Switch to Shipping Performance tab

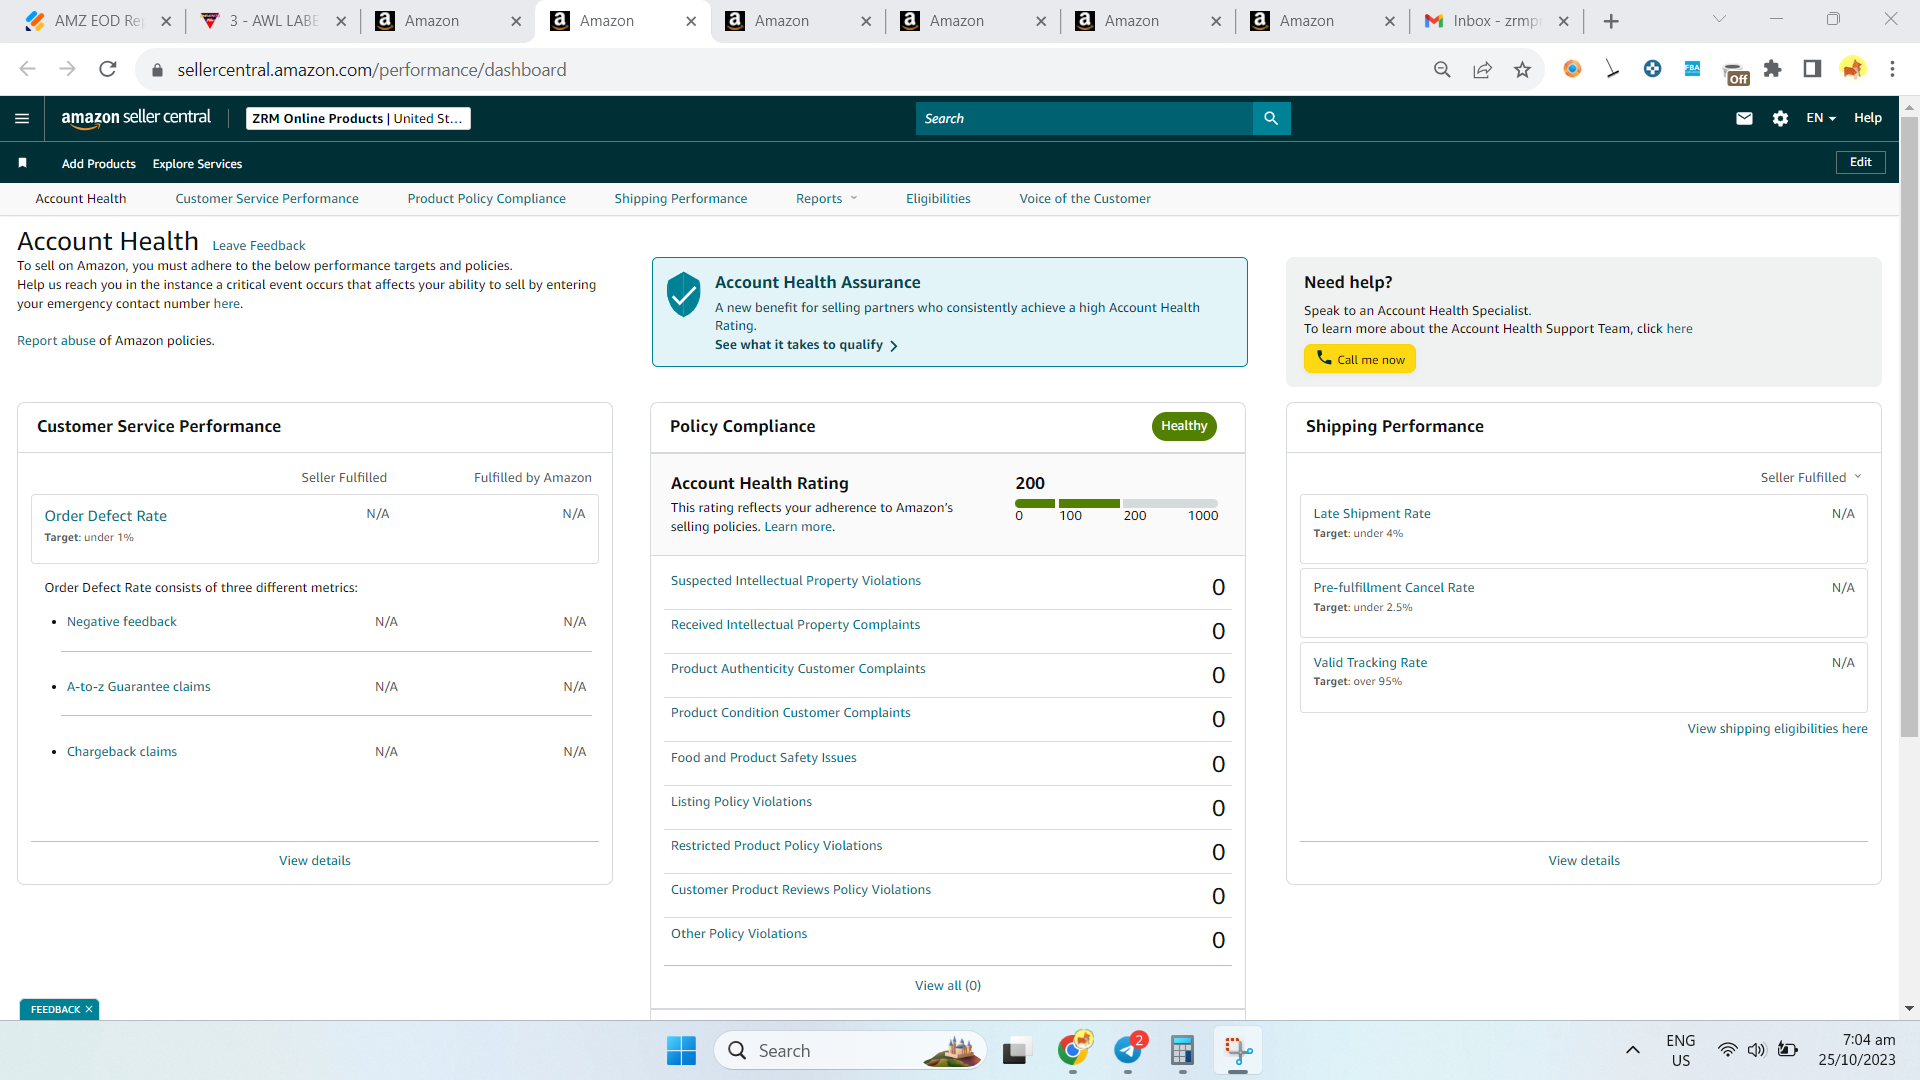[x=681, y=198]
